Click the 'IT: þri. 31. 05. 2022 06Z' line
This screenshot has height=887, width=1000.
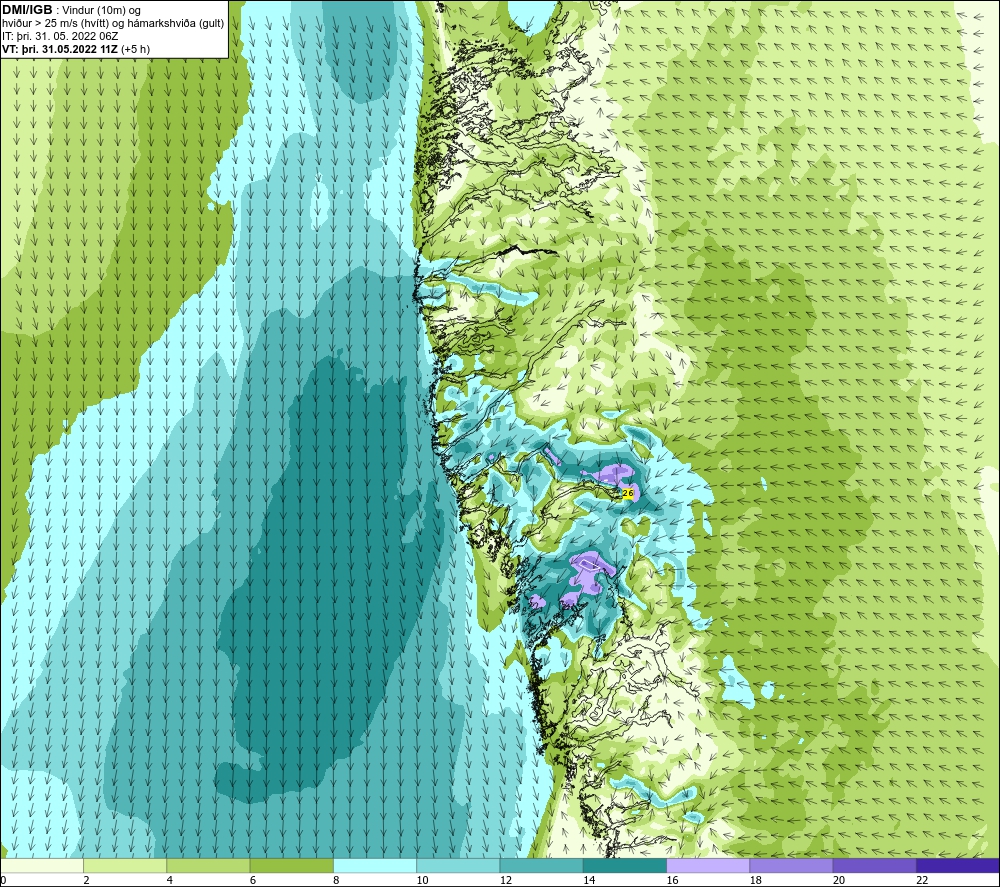[60, 36]
